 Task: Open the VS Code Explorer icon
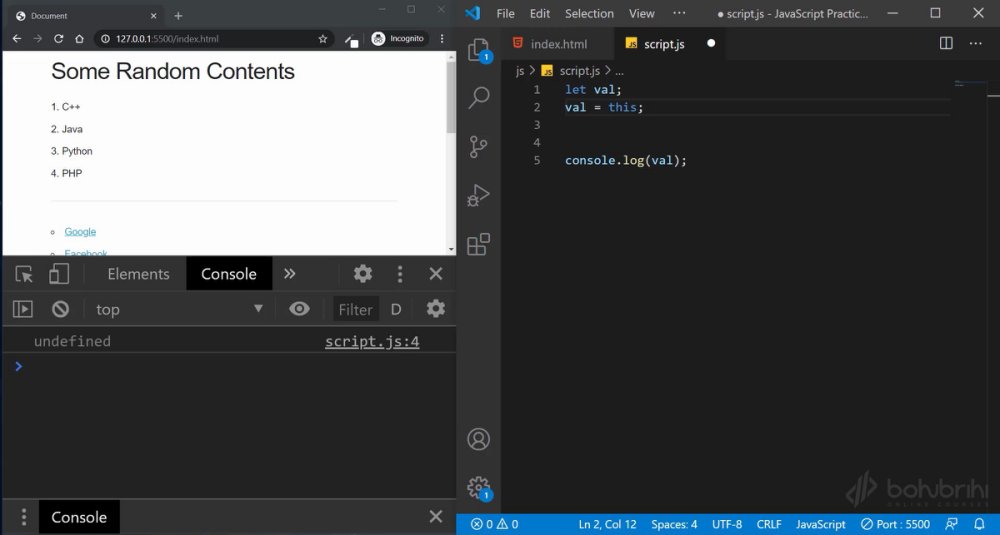coord(478,50)
